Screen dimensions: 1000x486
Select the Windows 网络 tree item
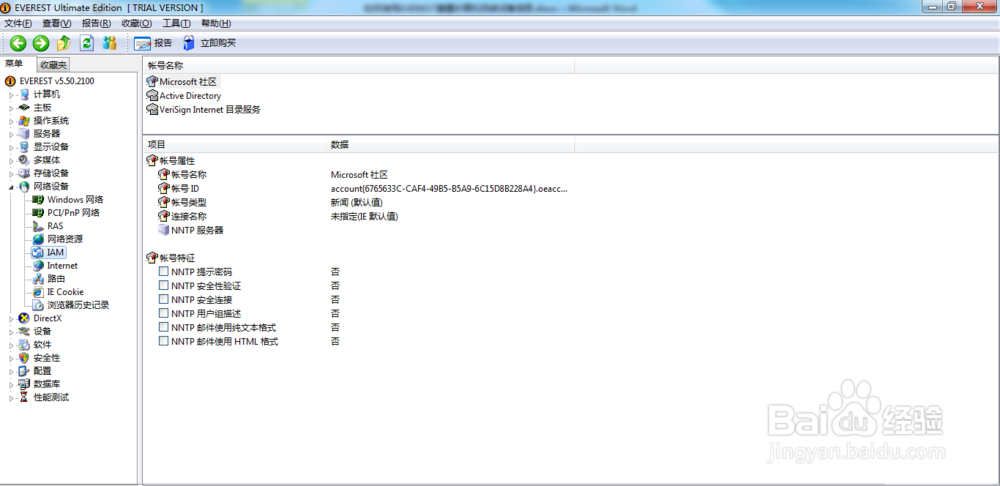coord(75,200)
